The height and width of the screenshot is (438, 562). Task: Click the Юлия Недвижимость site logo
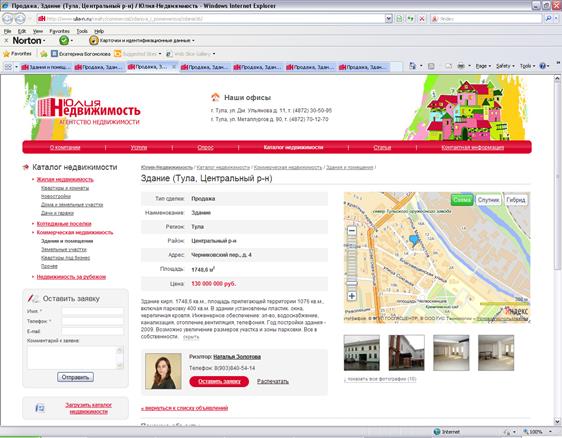coord(89,110)
